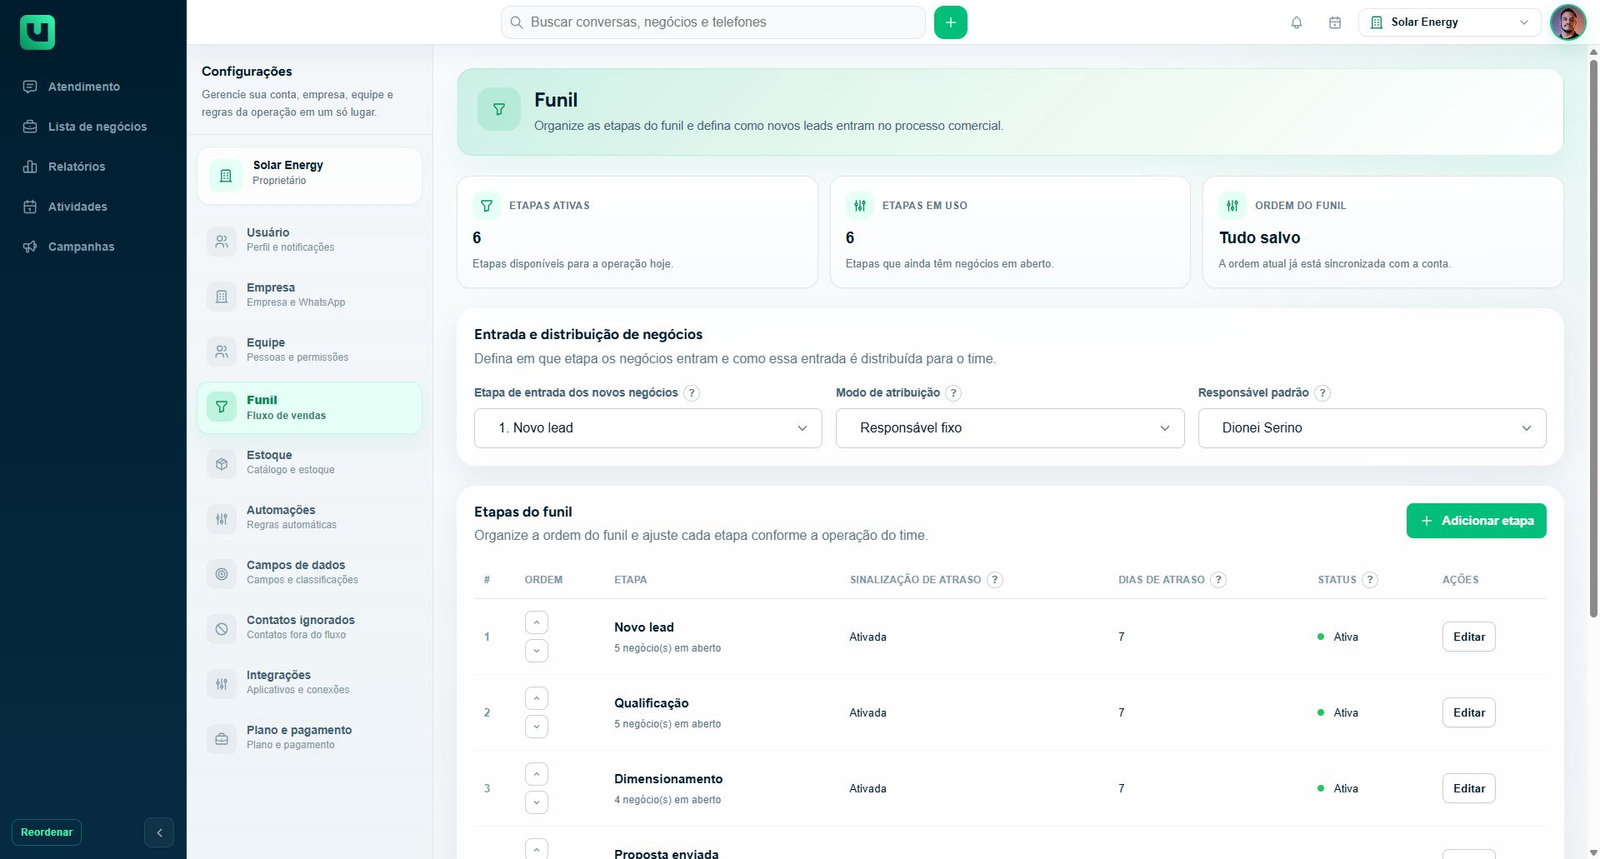Viewport: 1600px width, 859px height.
Task: Click the help icon beside Responsável padrão
Action: coord(1322,393)
